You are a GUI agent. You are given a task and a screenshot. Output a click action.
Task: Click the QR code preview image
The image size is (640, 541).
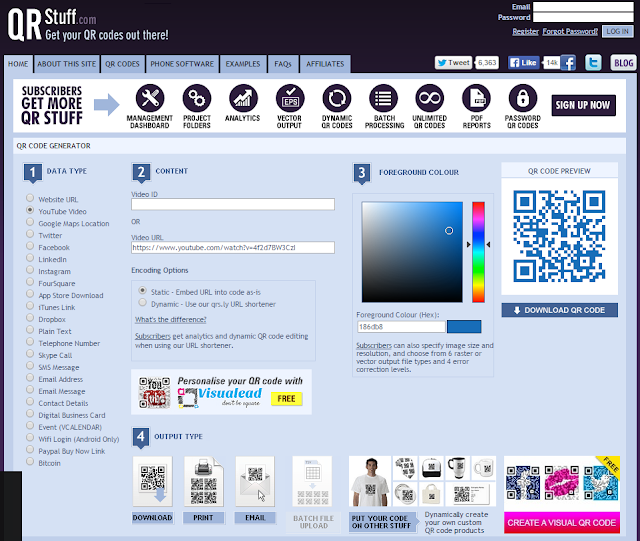coord(559,236)
